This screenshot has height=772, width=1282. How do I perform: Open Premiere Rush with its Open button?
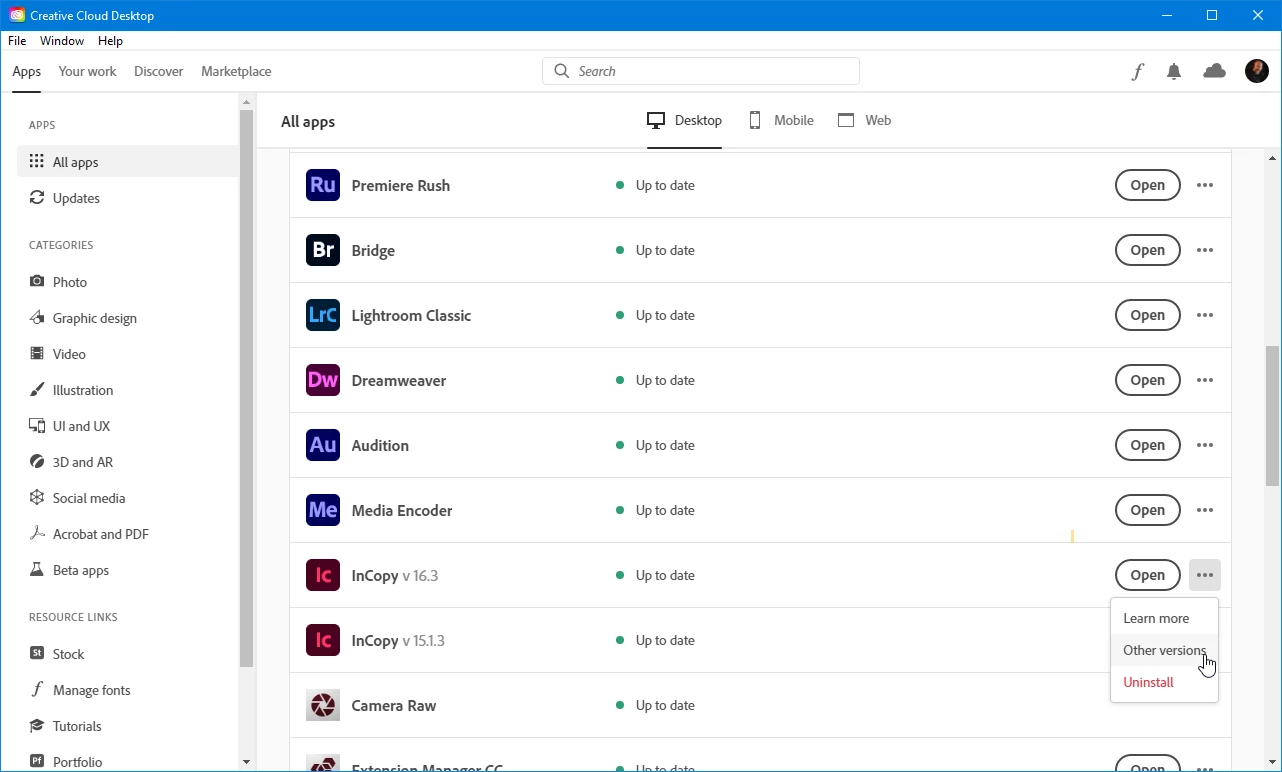click(x=1148, y=185)
